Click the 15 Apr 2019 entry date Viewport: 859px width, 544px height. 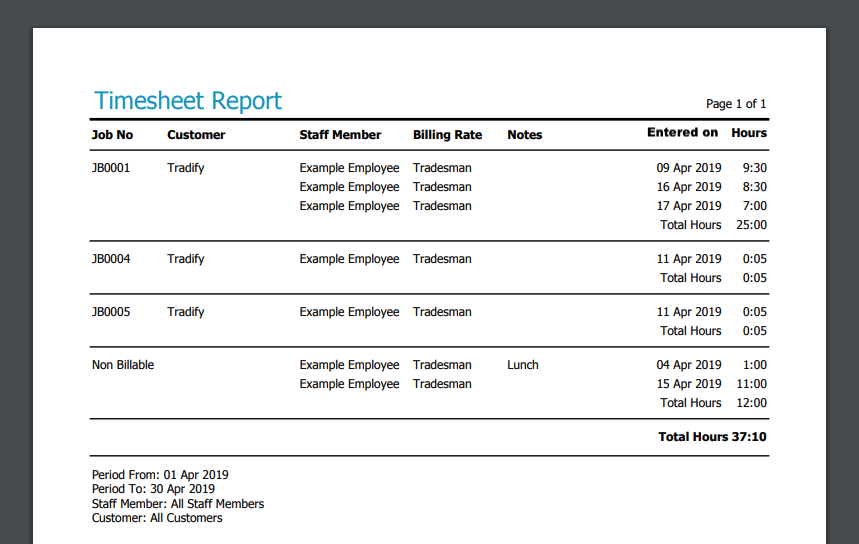click(x=688, y=384)
